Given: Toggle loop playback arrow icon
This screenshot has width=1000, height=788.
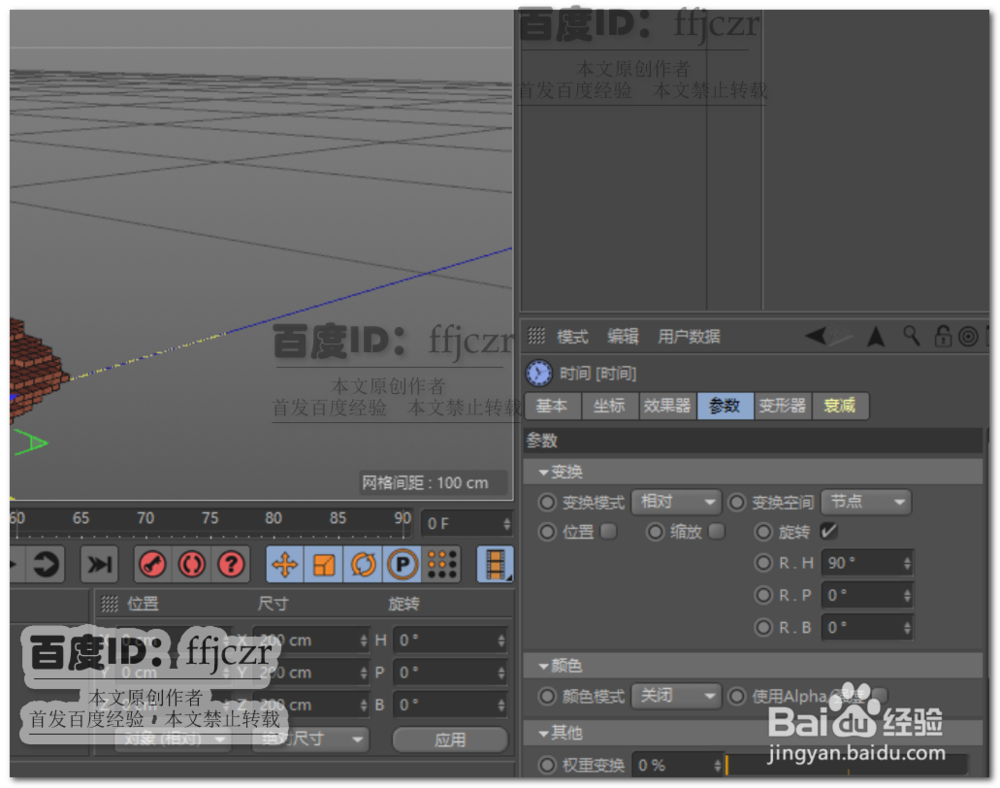Looking at the screenshot, I should [x=46, y=564].
